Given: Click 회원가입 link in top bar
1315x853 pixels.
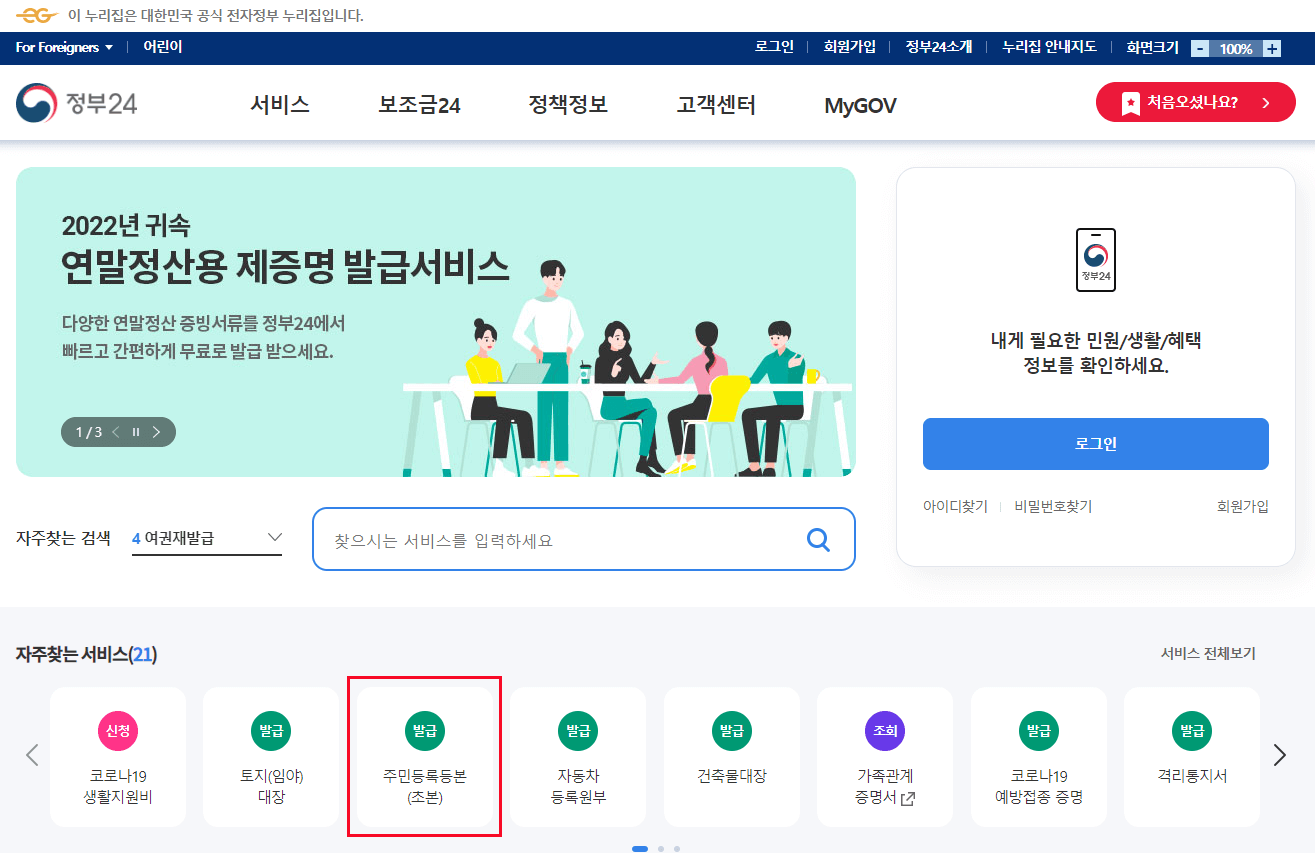Looking at the screenshot, I should coord(850,47).
